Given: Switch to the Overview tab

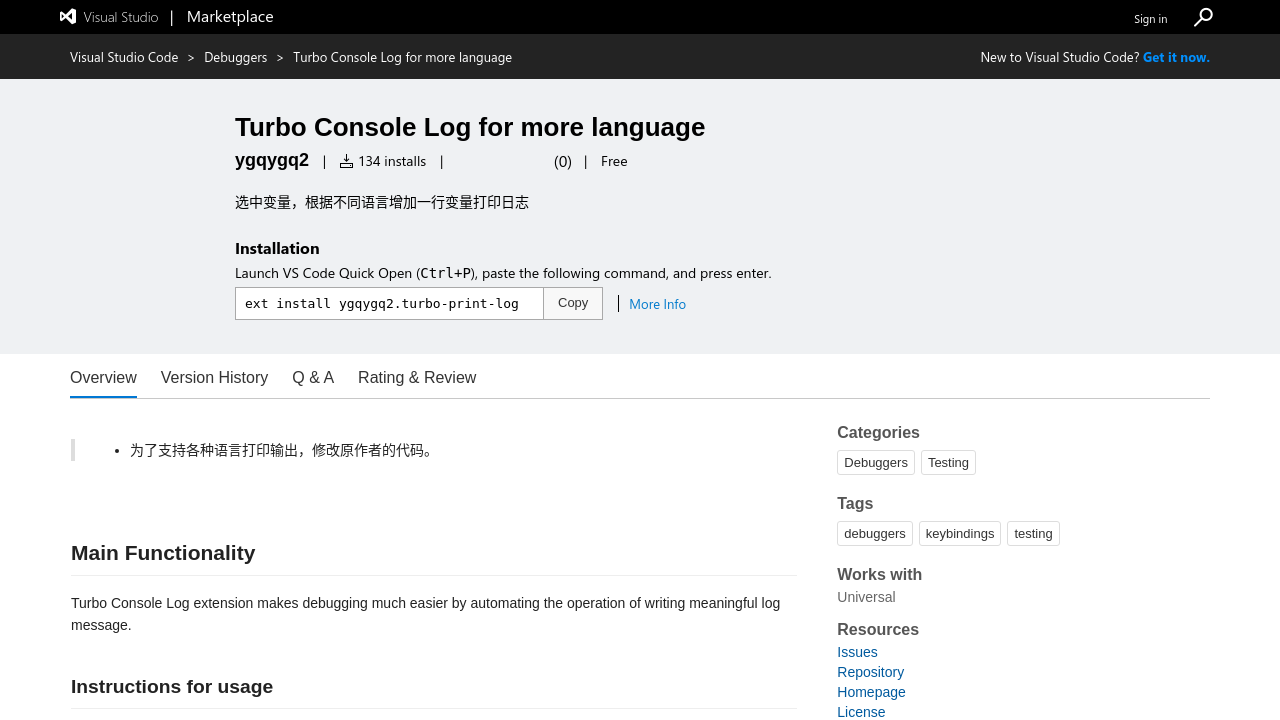Looking at the screenshot, I should pyautogui.click(x=103, y=377).
